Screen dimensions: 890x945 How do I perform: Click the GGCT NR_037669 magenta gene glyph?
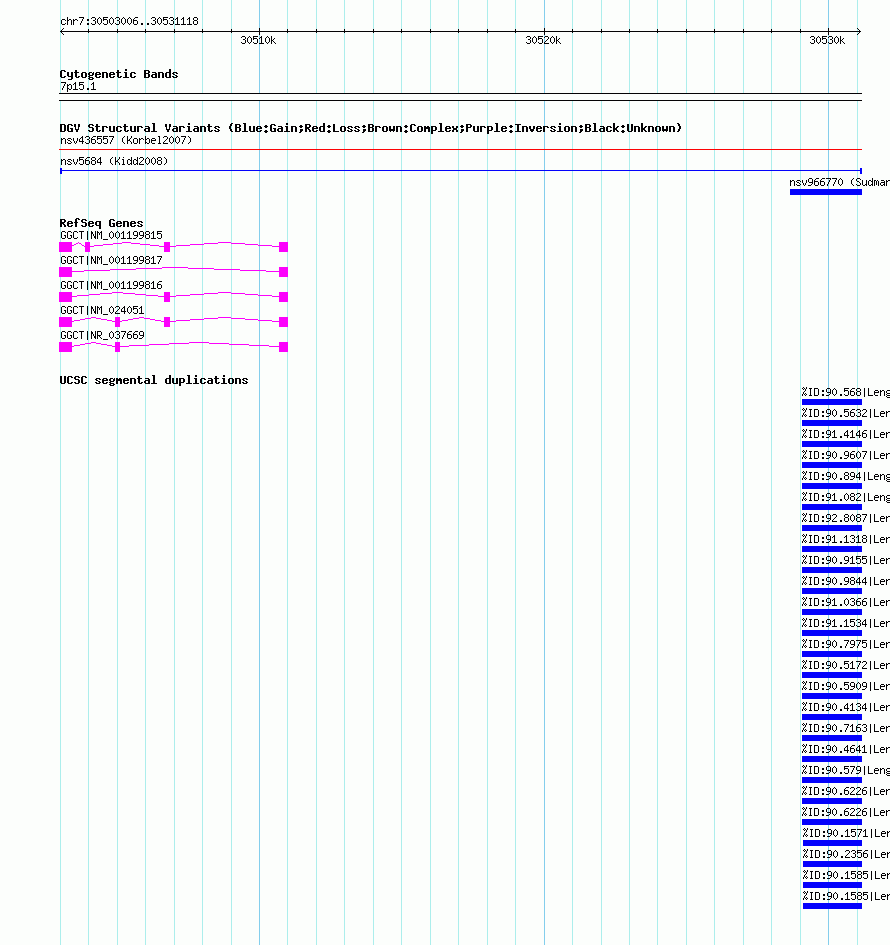(174, 347)
